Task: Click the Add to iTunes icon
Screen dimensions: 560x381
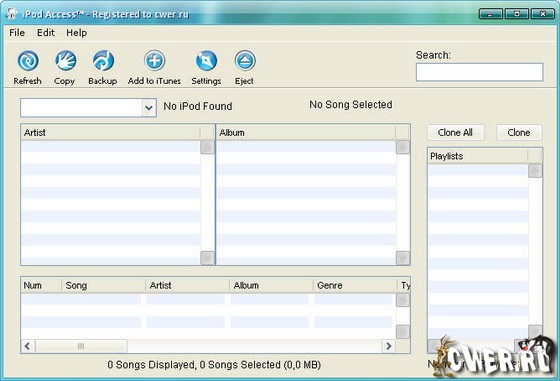Action: pyautogui.click(x=154, y=61)
